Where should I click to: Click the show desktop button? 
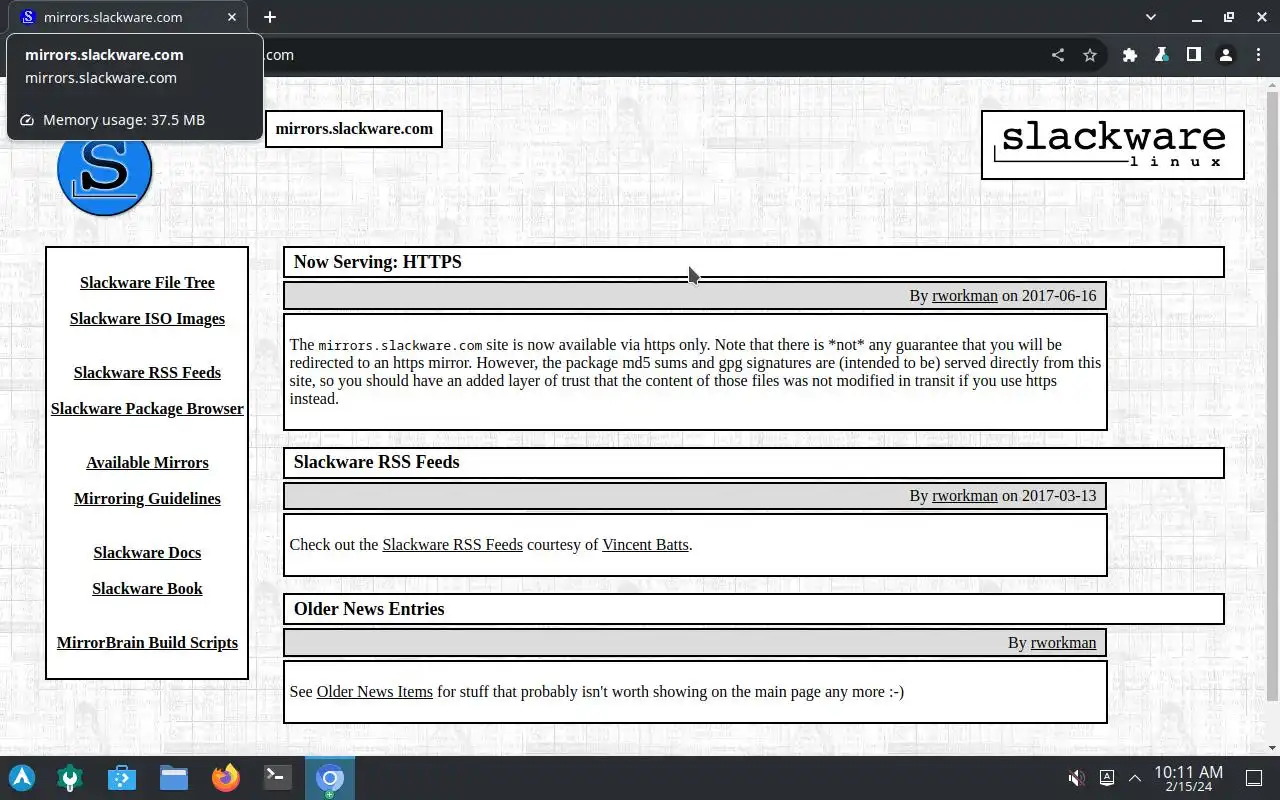(x=1253, y=778)
